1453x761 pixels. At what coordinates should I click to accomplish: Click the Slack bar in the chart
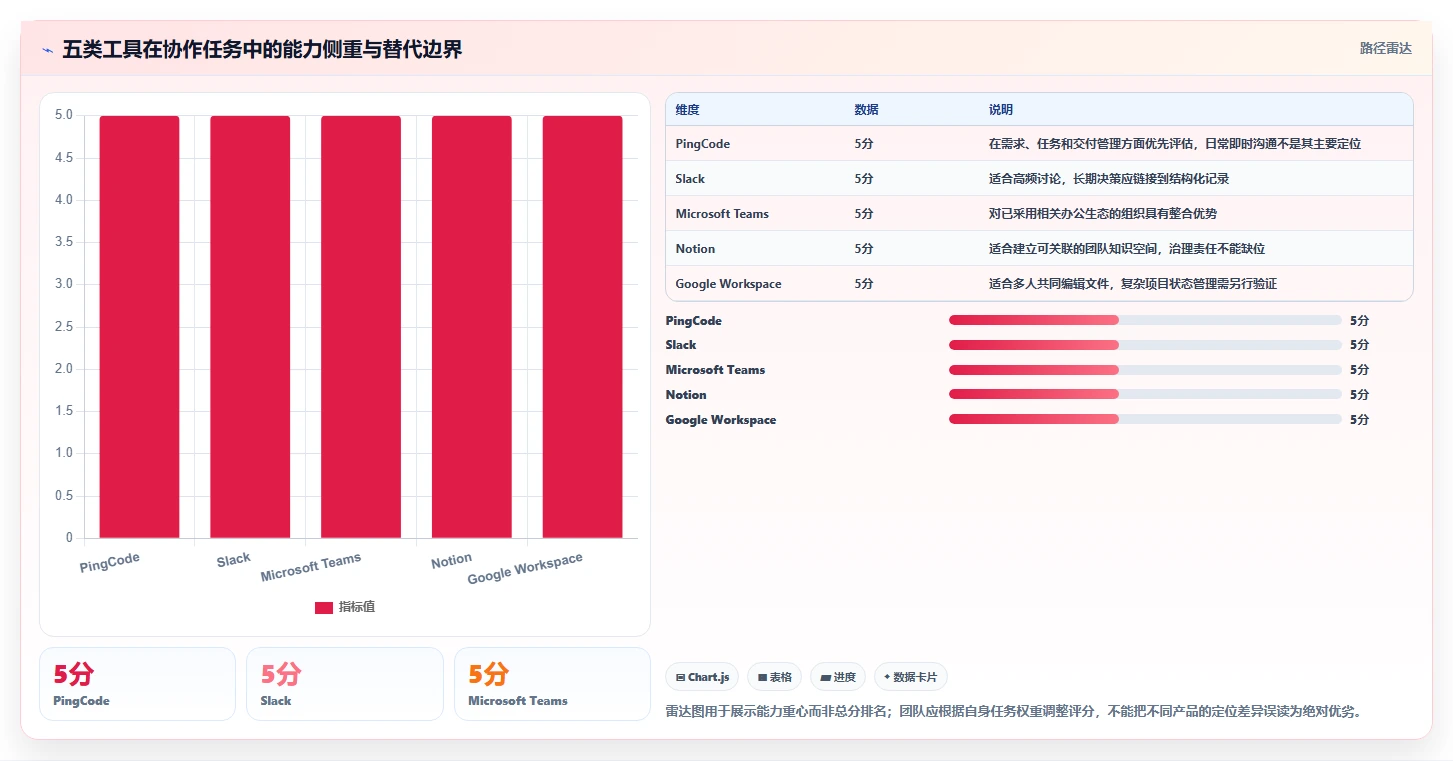pos(250,327)
